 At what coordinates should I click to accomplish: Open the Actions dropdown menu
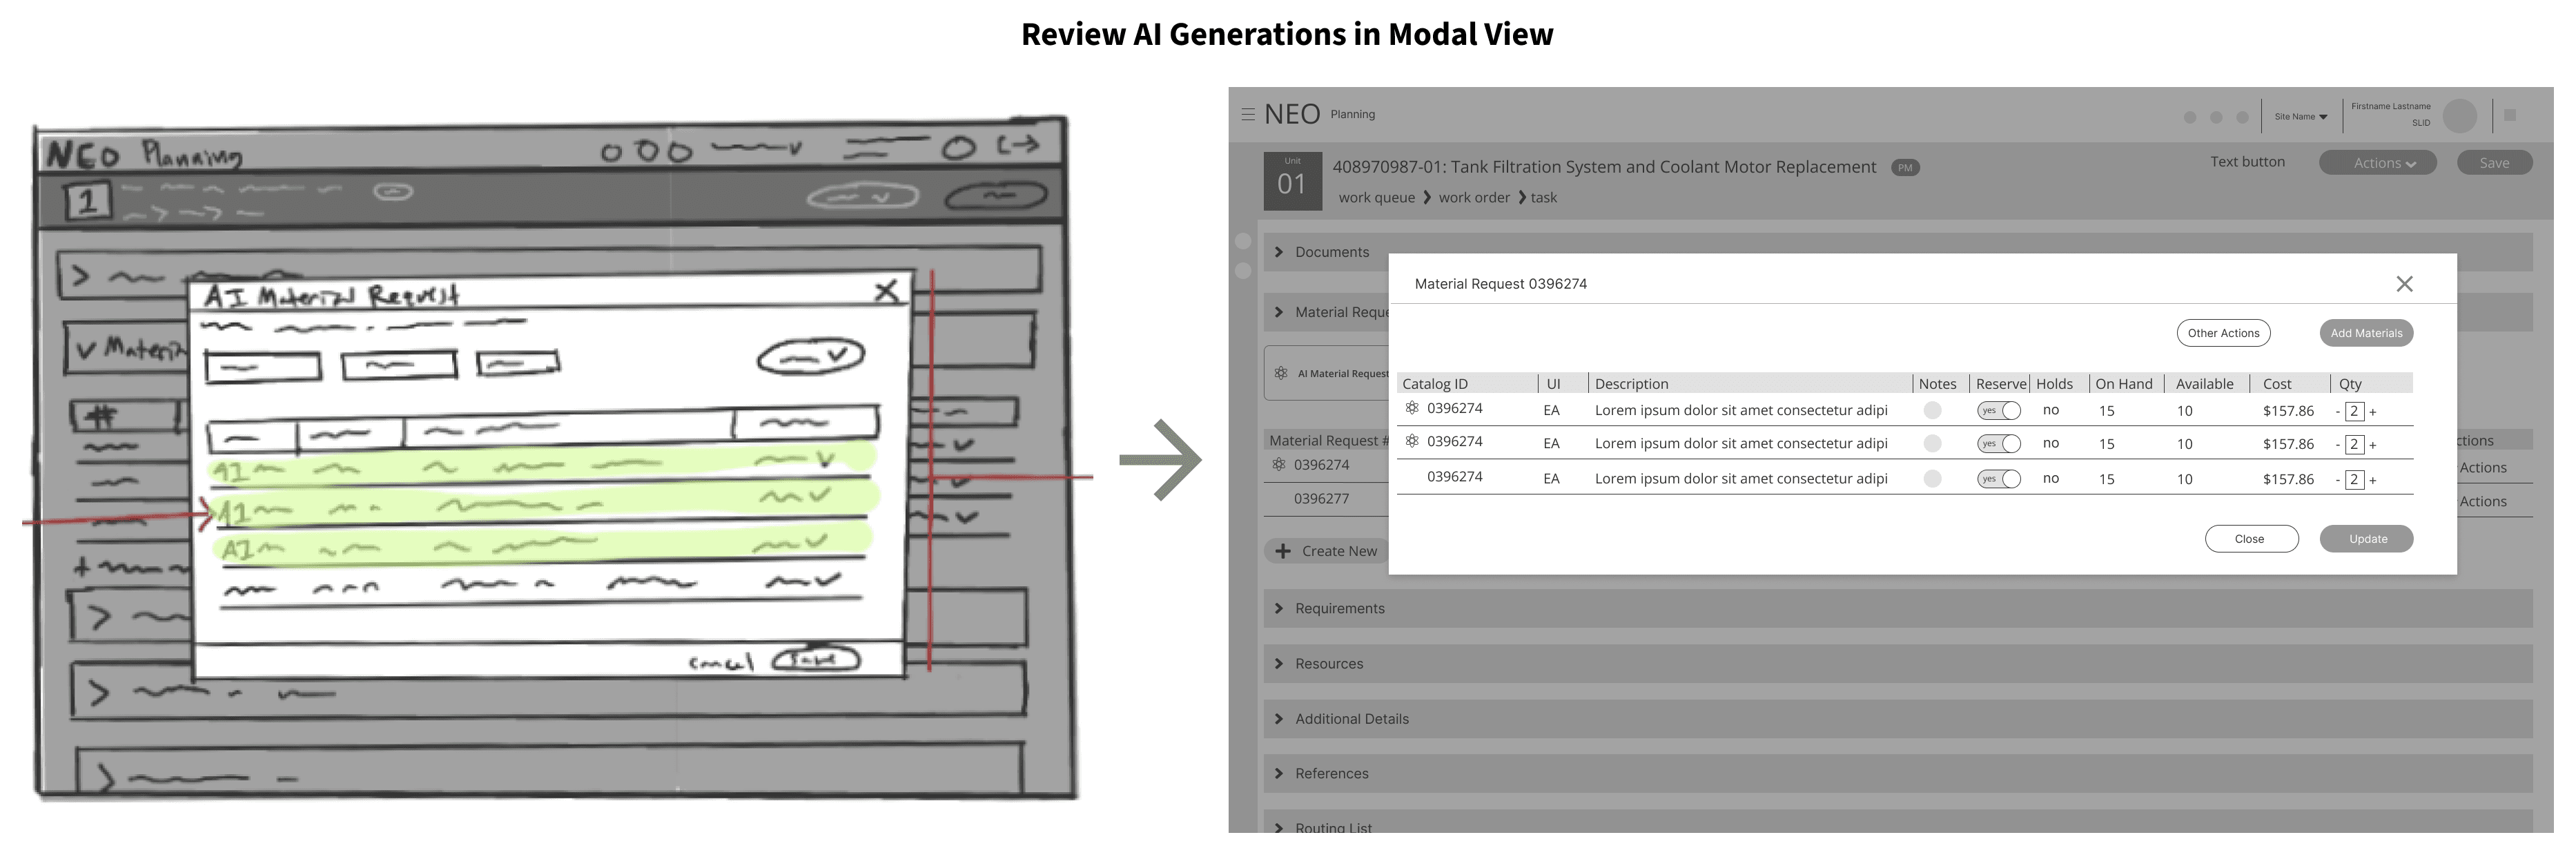[2377, 163]
